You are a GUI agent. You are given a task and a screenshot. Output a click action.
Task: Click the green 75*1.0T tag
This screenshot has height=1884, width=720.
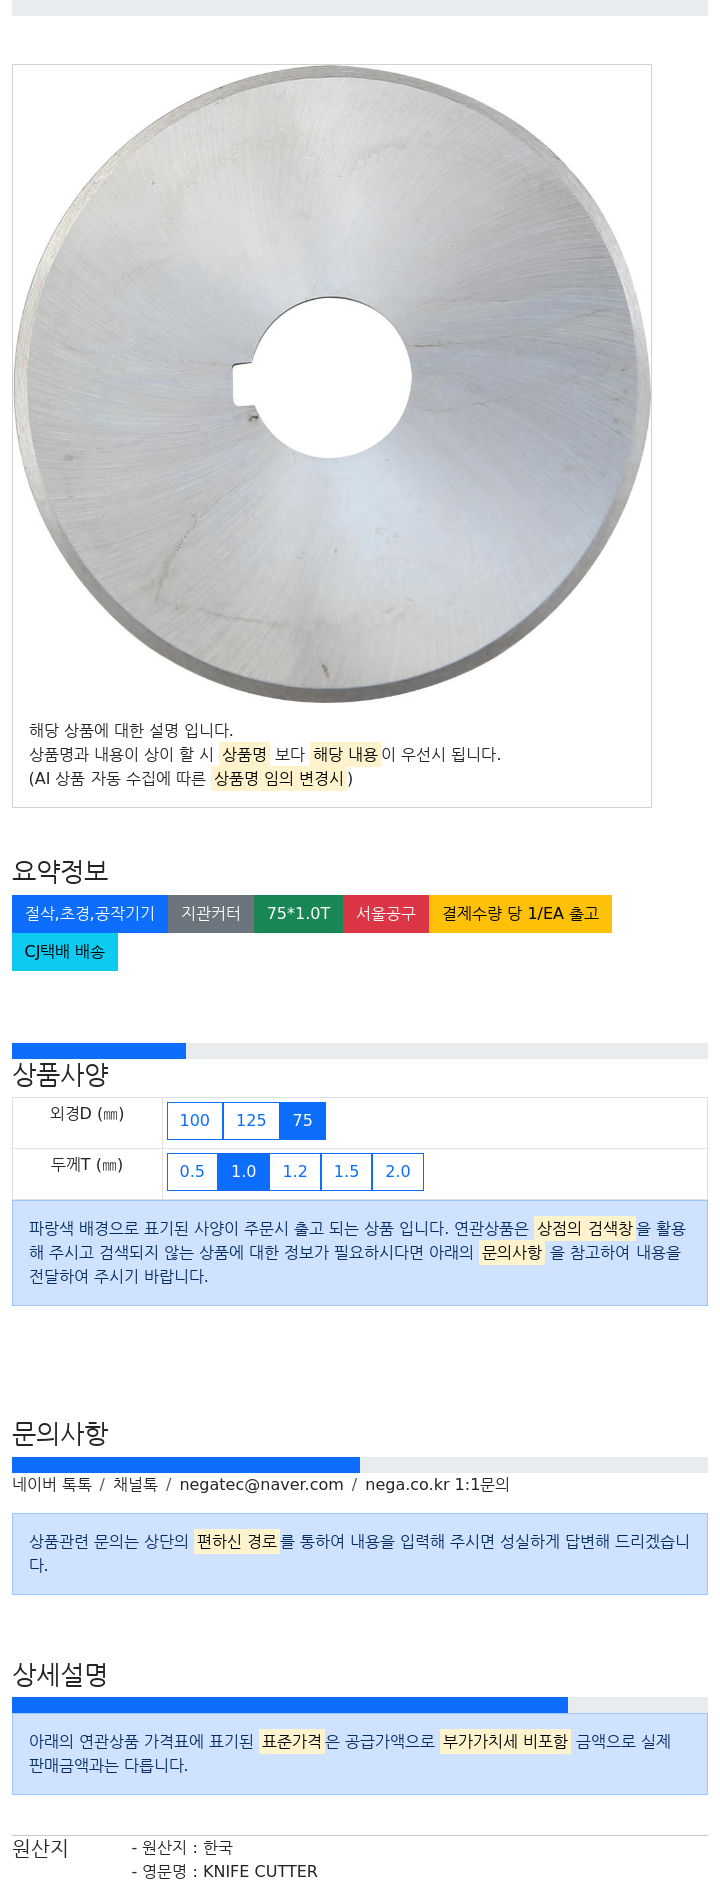298,914
